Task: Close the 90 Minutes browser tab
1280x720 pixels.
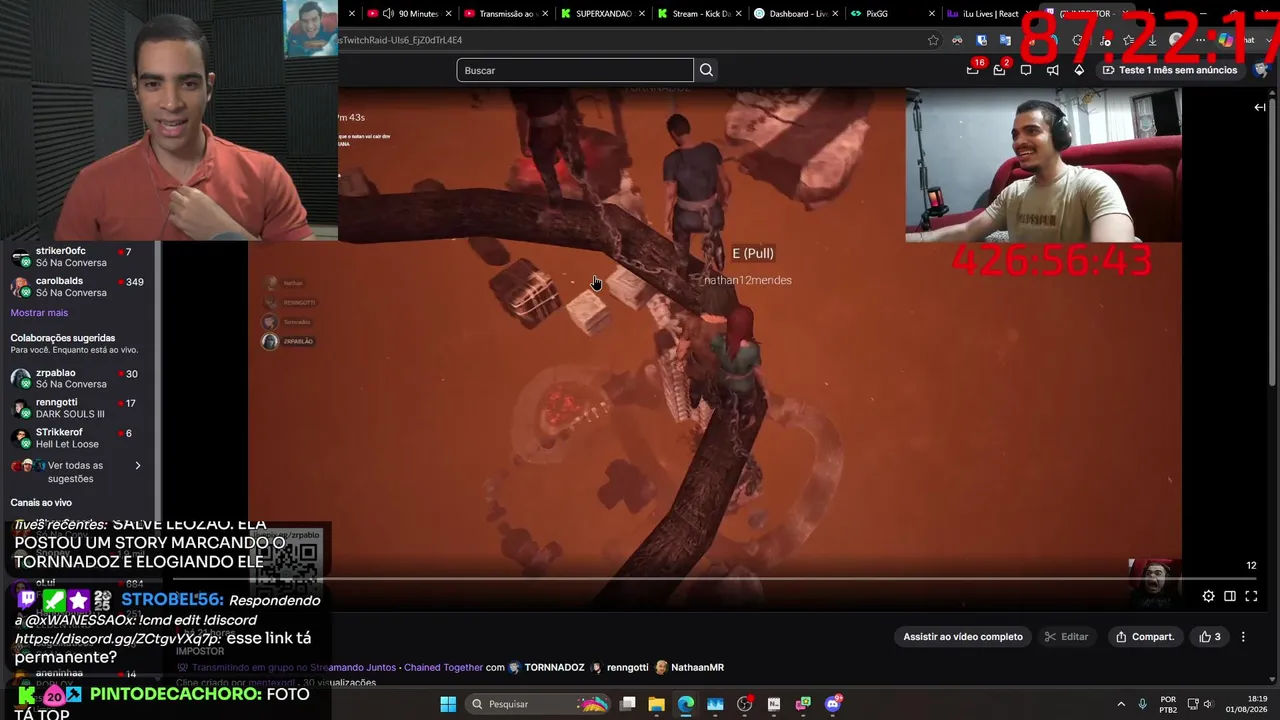Action: (448, 14)
